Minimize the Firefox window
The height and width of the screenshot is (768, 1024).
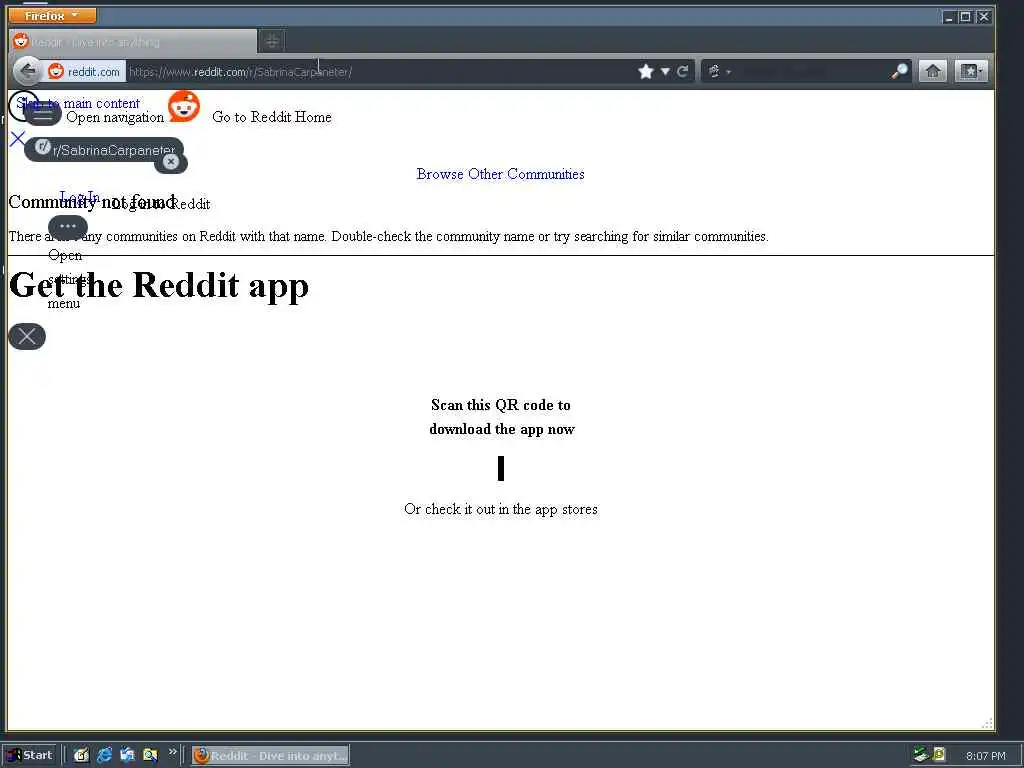coord(950,17)
